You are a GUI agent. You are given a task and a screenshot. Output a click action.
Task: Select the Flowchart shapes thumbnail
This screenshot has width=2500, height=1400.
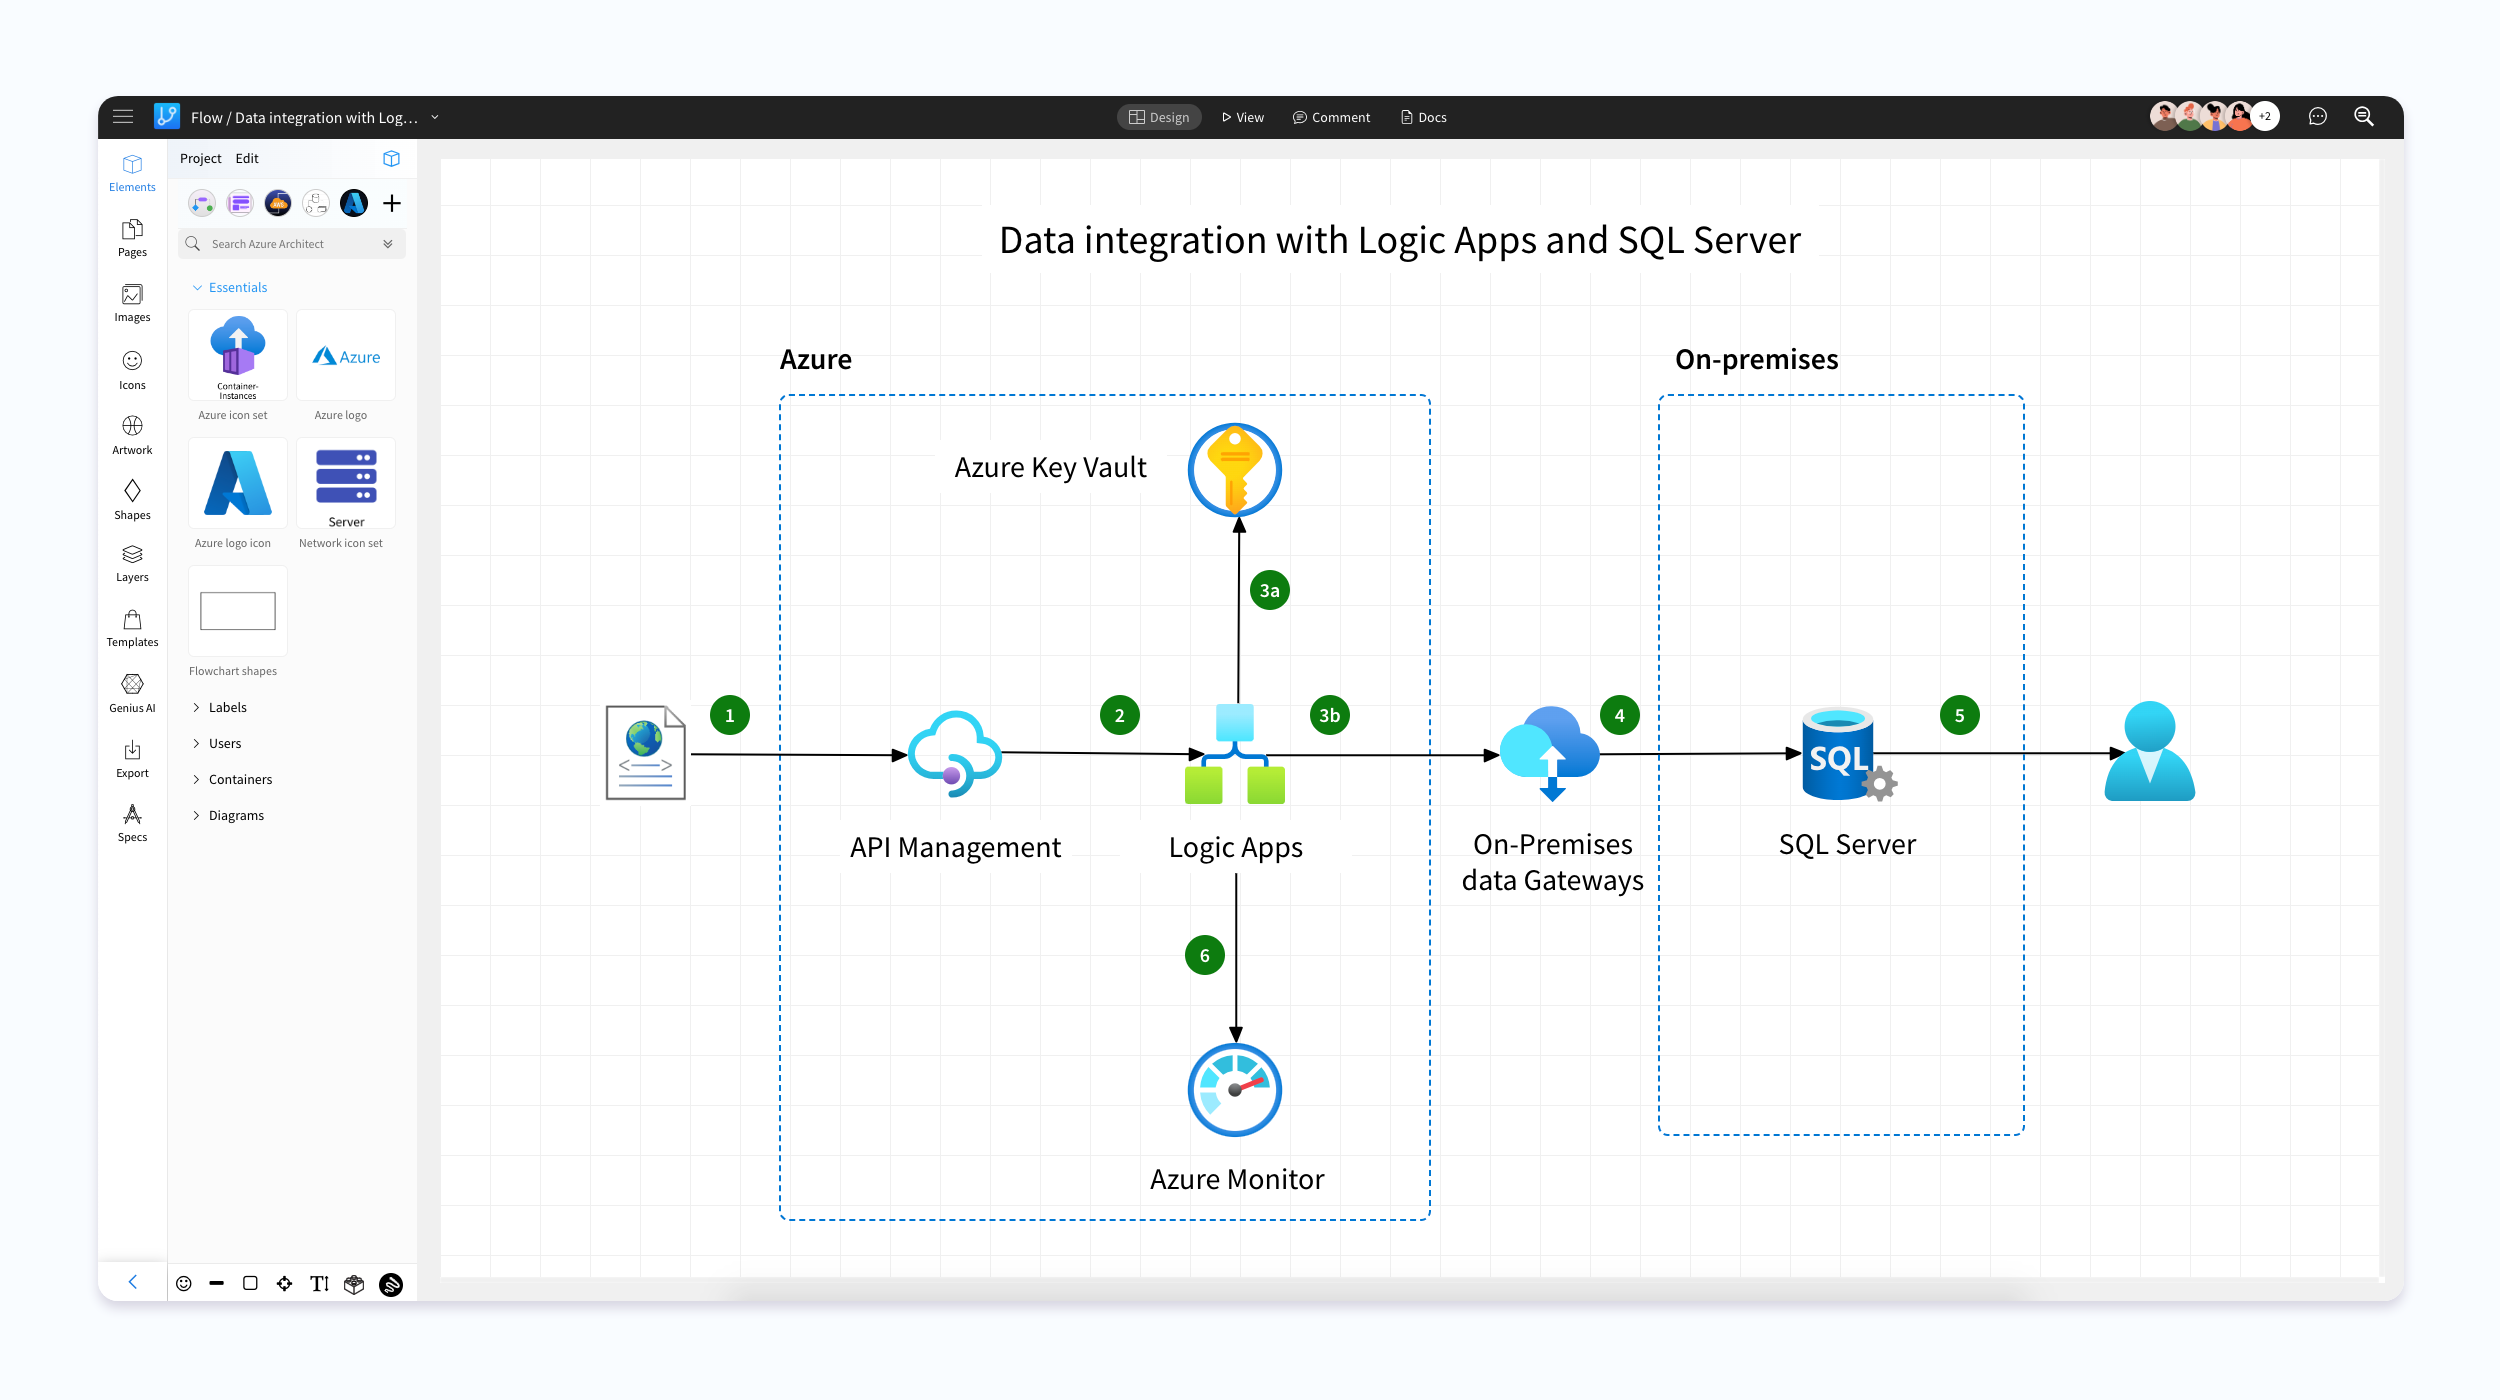(238, 611)
